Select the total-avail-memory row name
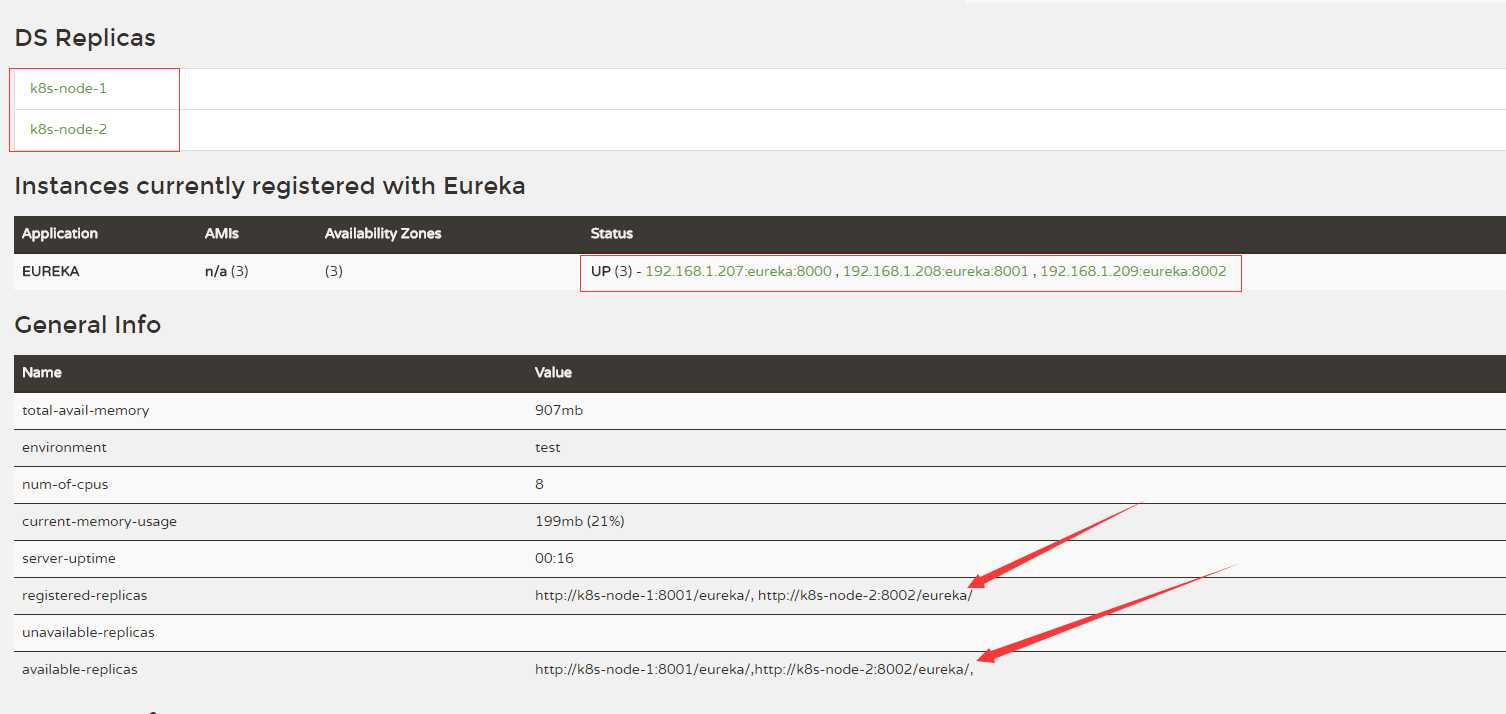The image size is (1506, 714). [86, 411]
